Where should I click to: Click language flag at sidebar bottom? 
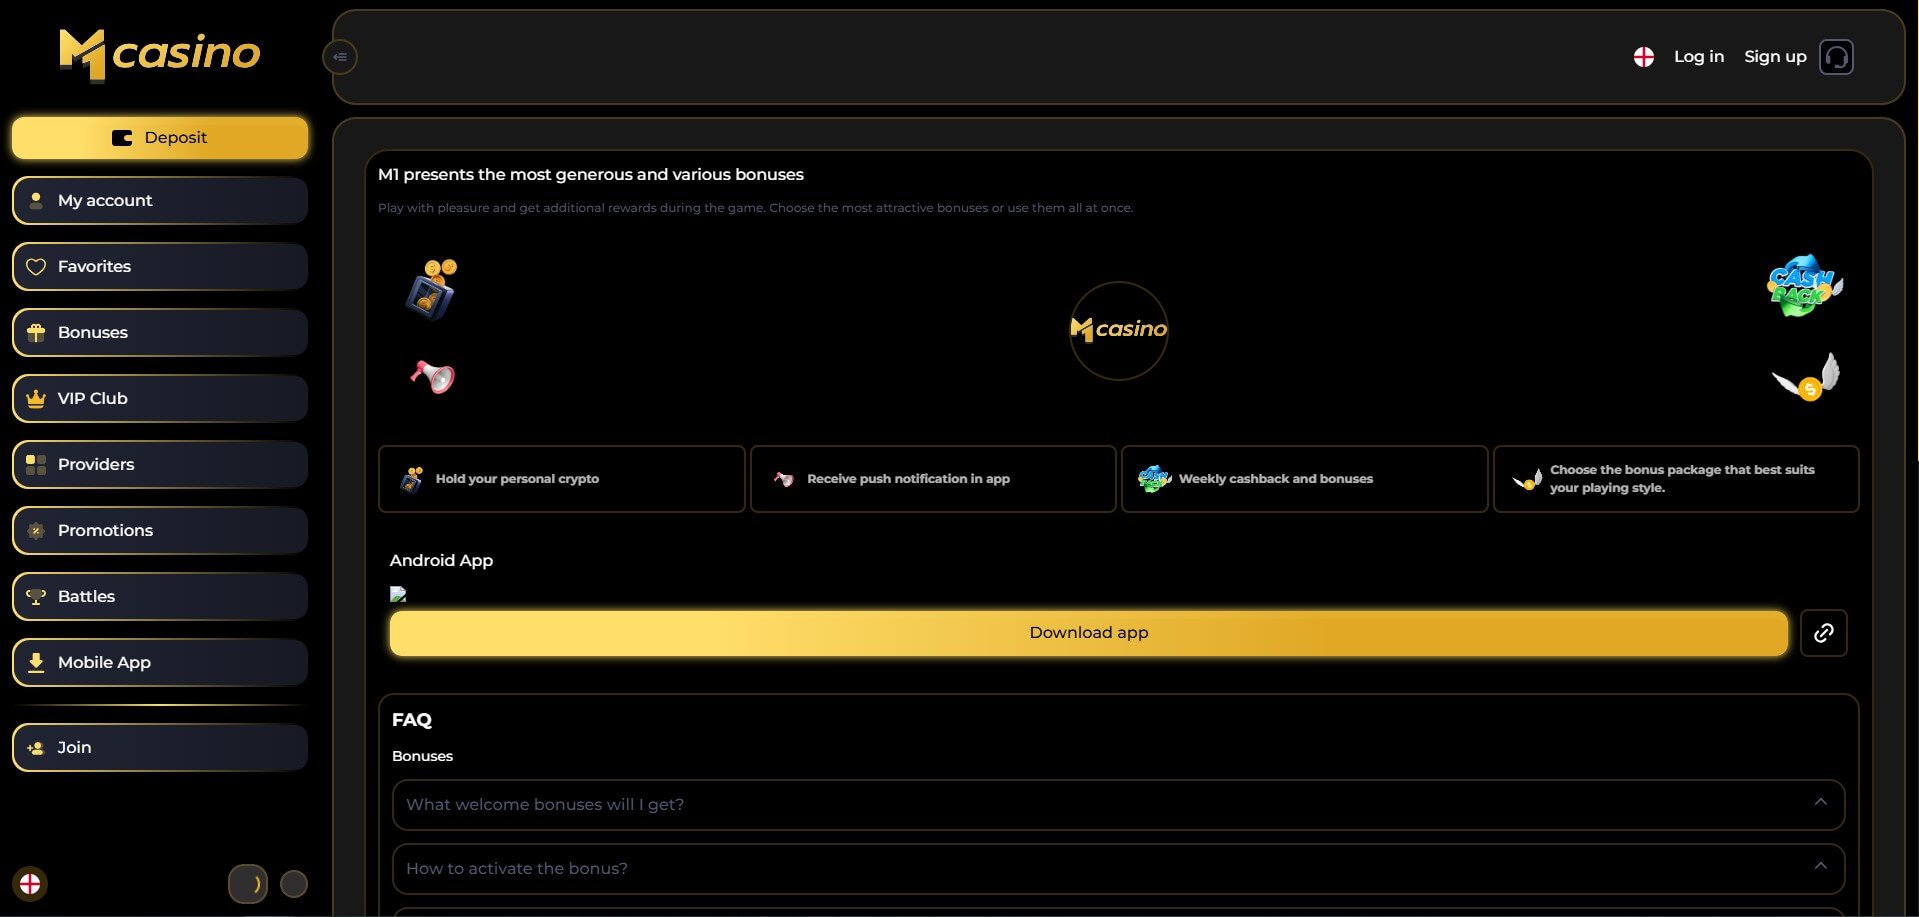[x=30, y=884]
